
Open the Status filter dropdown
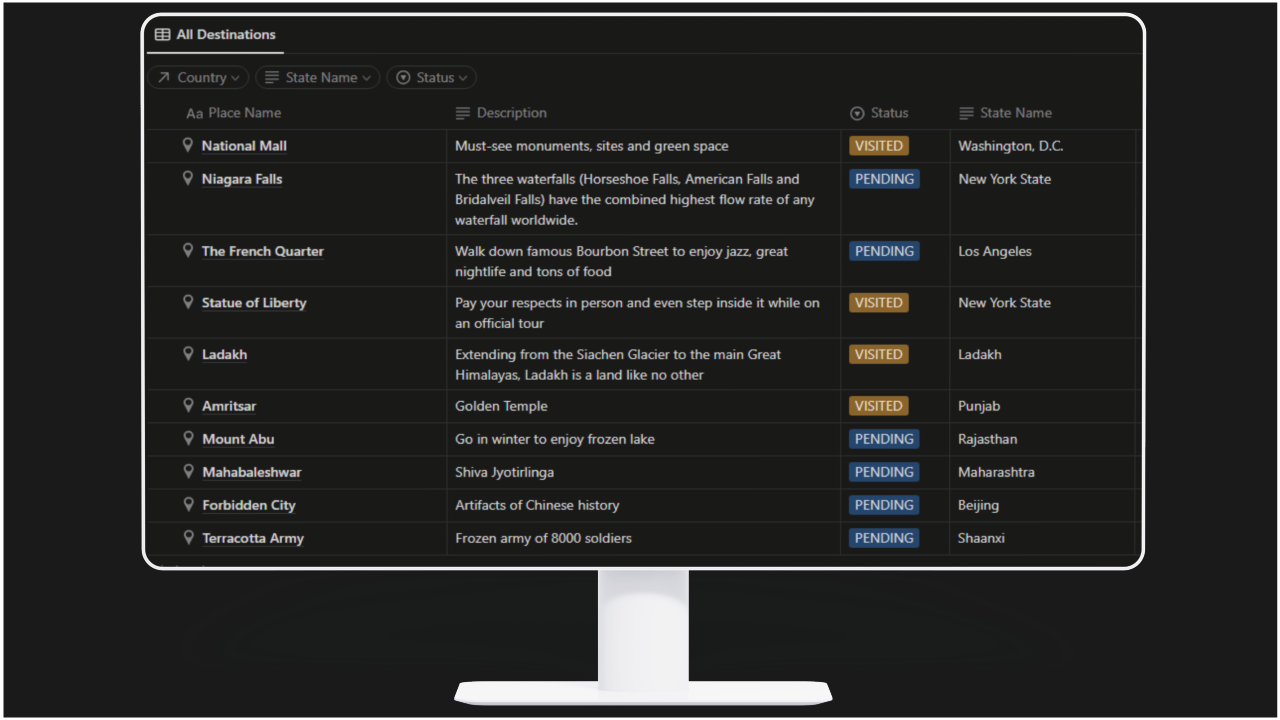[432, 77]
